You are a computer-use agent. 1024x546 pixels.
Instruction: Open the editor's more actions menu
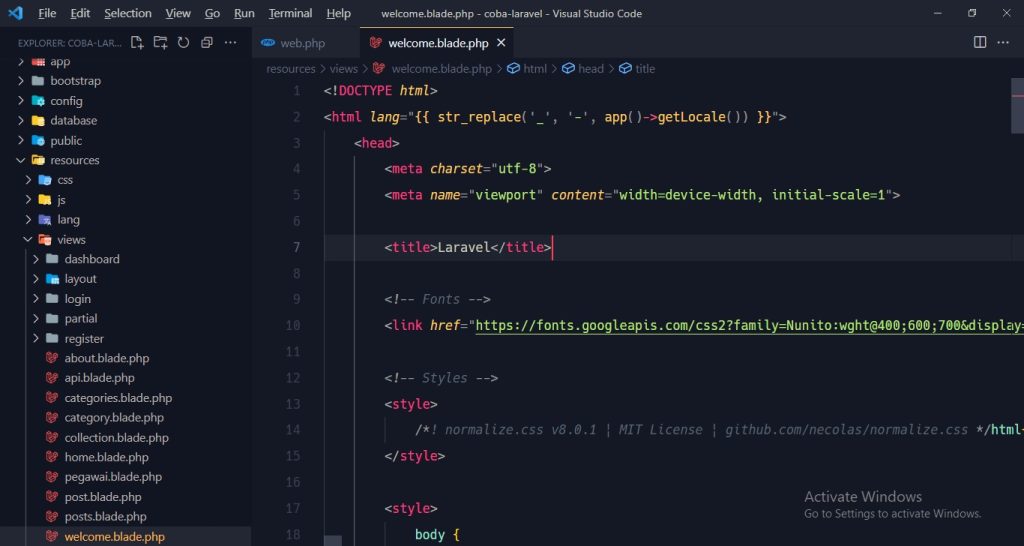(x=1006, y=43)
